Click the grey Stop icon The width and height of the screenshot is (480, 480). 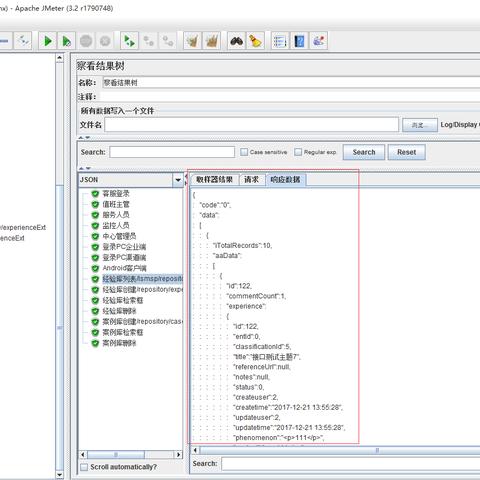click(86, 41)
